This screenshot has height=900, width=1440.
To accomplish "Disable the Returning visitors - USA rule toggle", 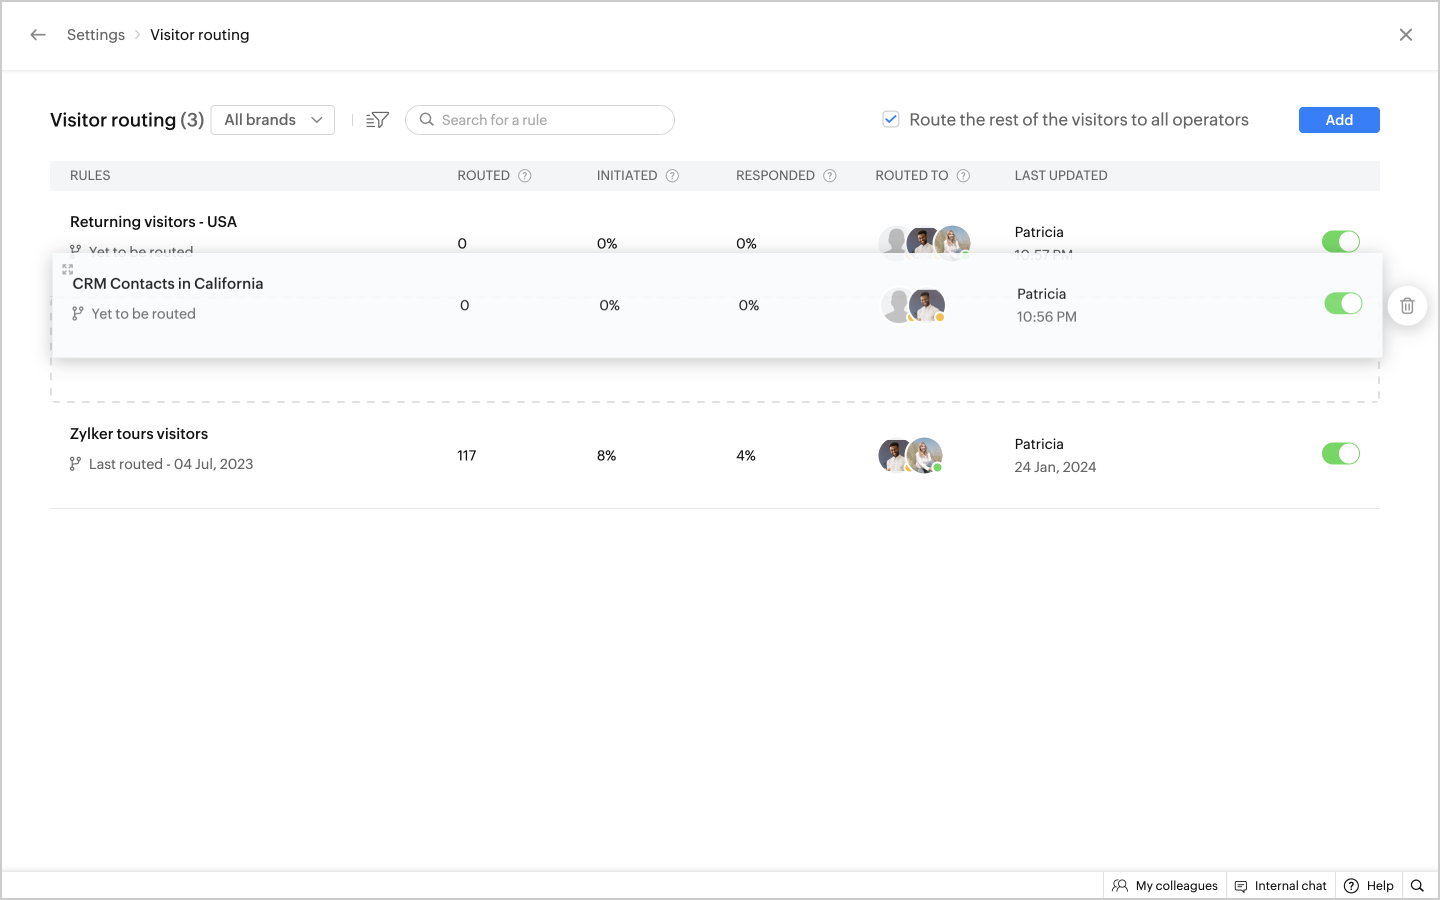I will pyautogui.click(x=1340, y=241).
